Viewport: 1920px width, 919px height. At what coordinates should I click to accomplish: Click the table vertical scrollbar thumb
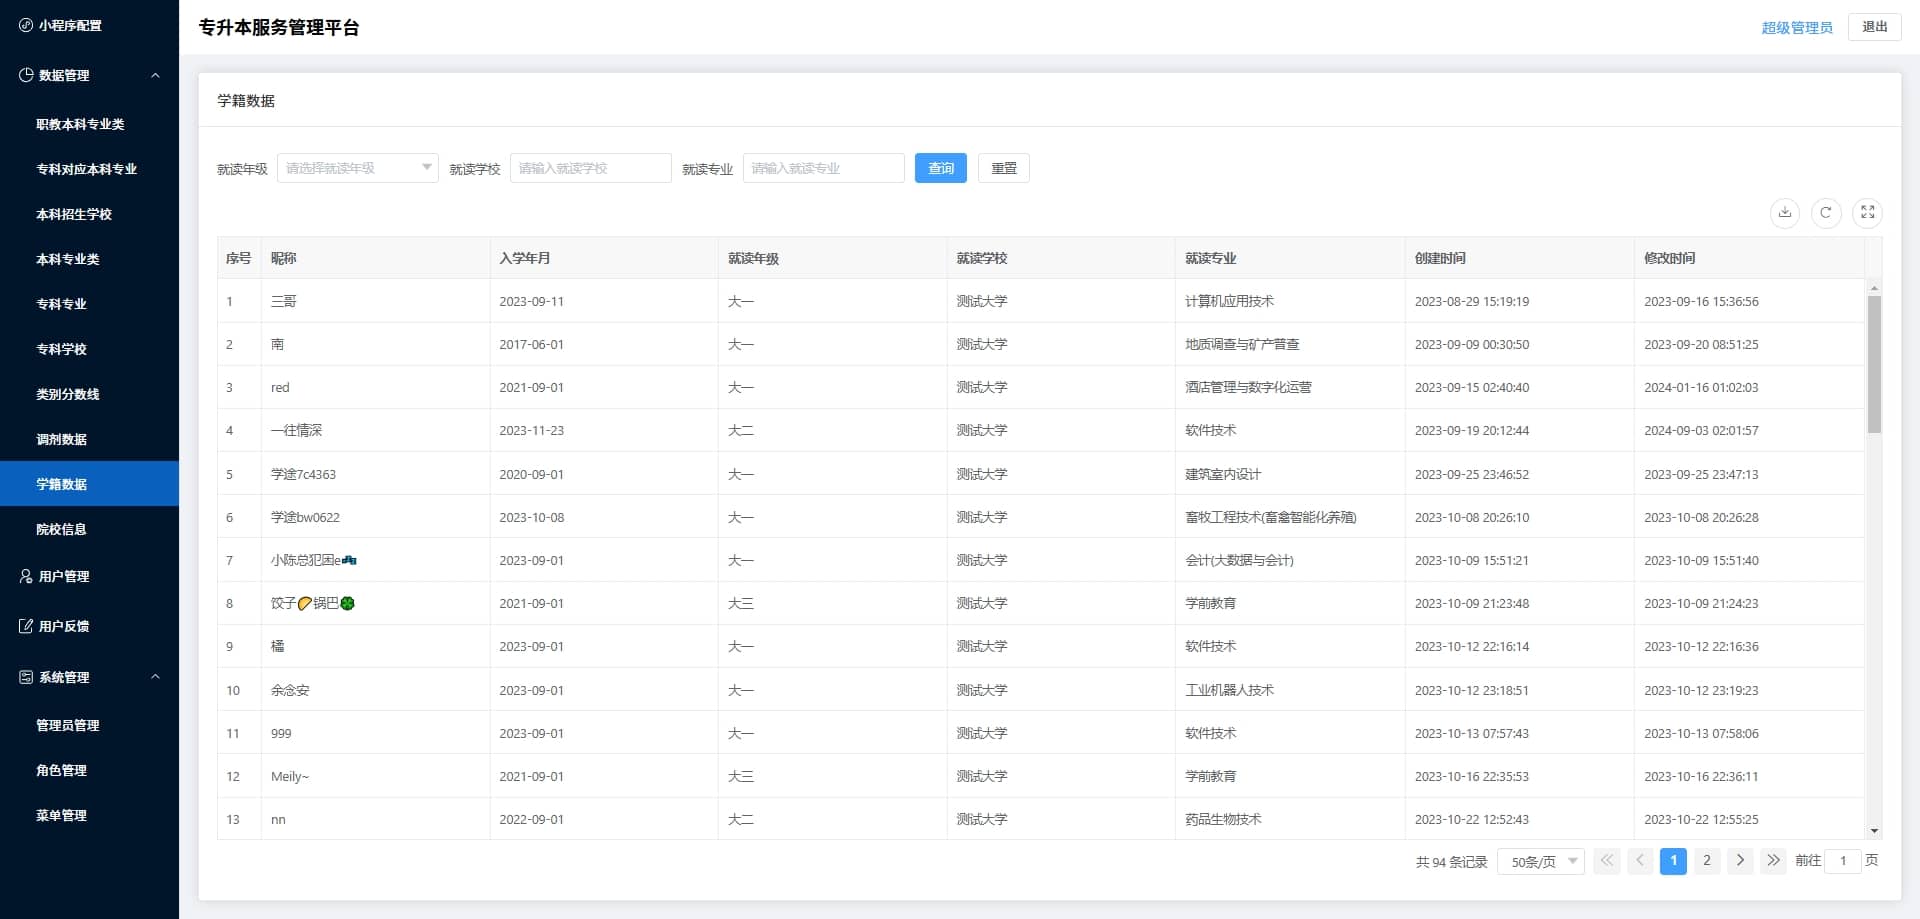(1874, 364)
